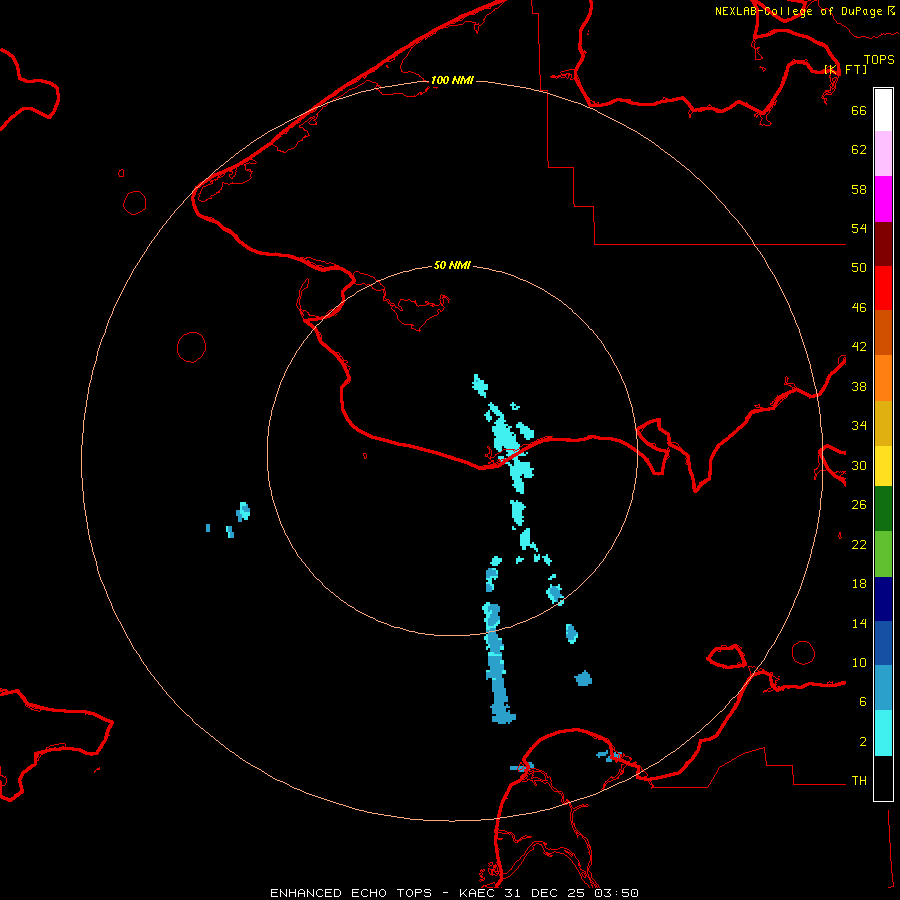
Task: Click the legend value "34"
Action: (859, 426)
